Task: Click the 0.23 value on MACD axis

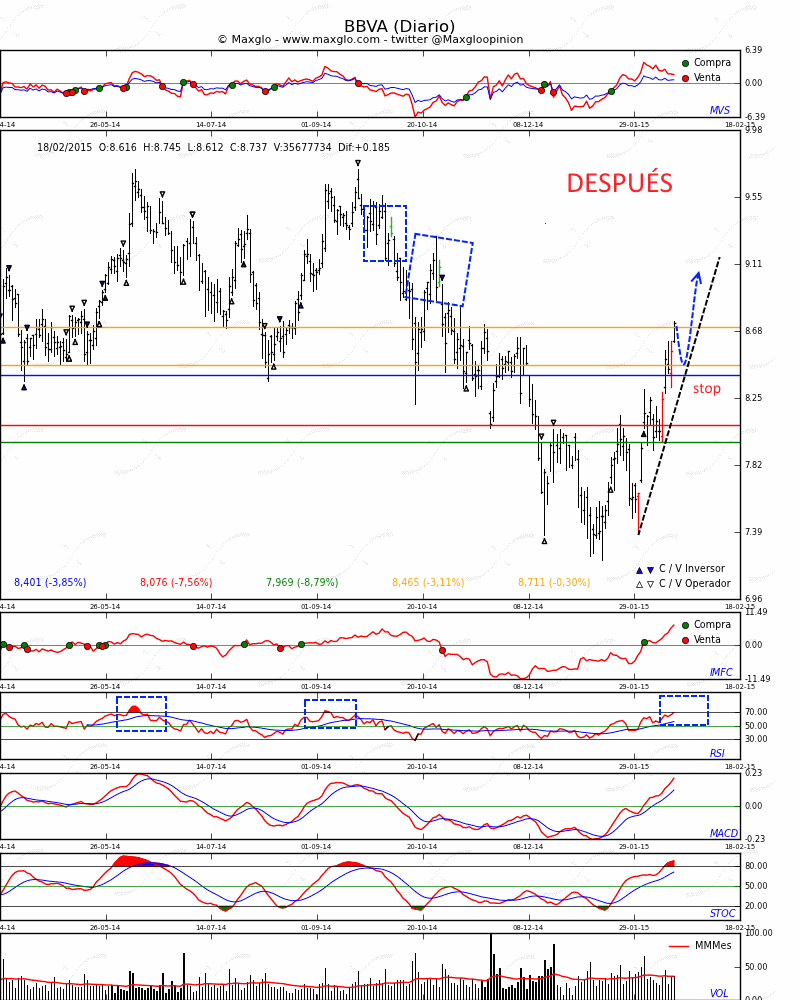Action: click(753, 773)
